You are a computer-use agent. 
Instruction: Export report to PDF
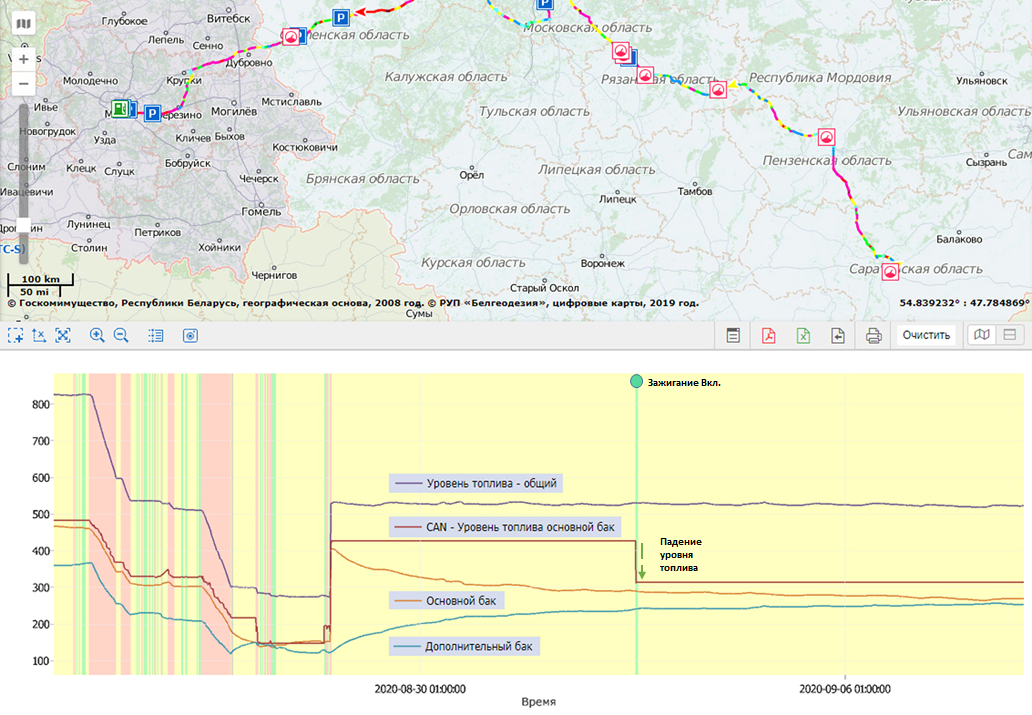[x=769, y=336]
